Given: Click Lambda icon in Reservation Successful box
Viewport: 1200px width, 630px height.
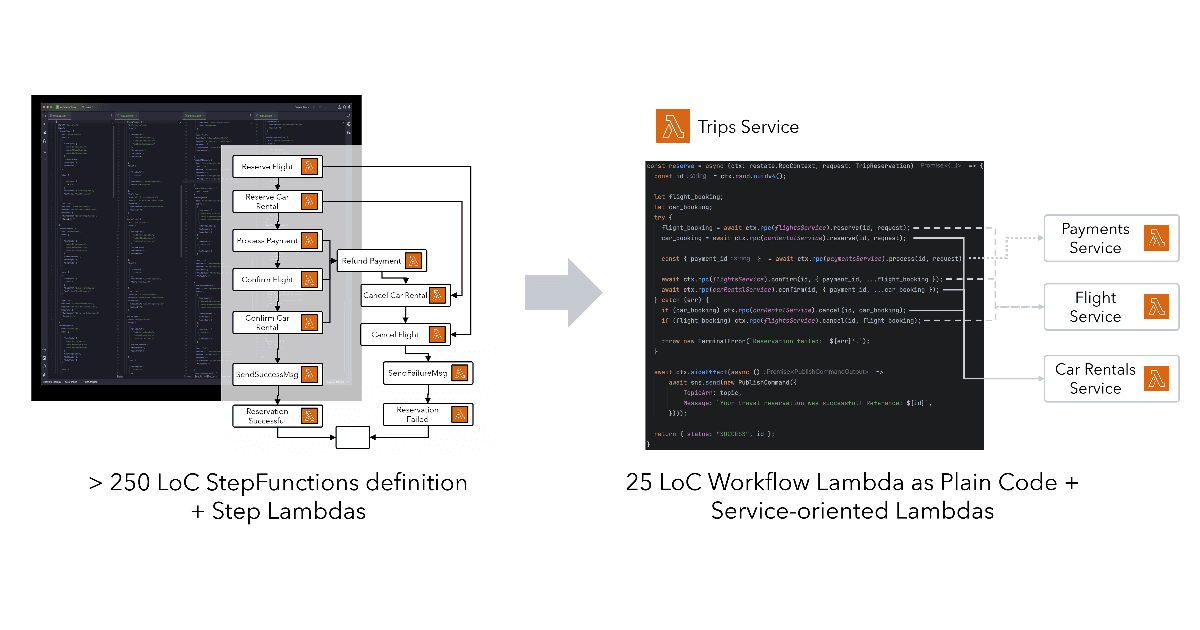Looking at the screenshot, I should [x=310, y=415].
